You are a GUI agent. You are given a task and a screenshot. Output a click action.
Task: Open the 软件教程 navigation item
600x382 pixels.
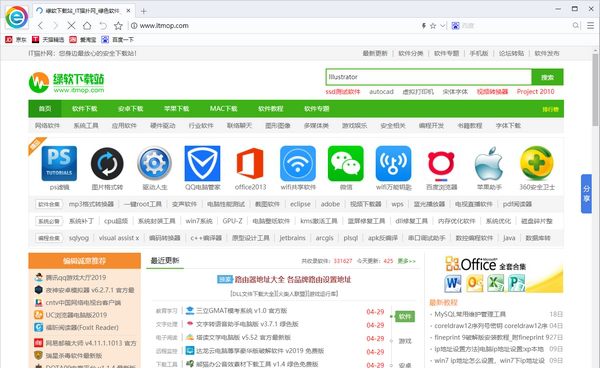click(x=271, y=109)
